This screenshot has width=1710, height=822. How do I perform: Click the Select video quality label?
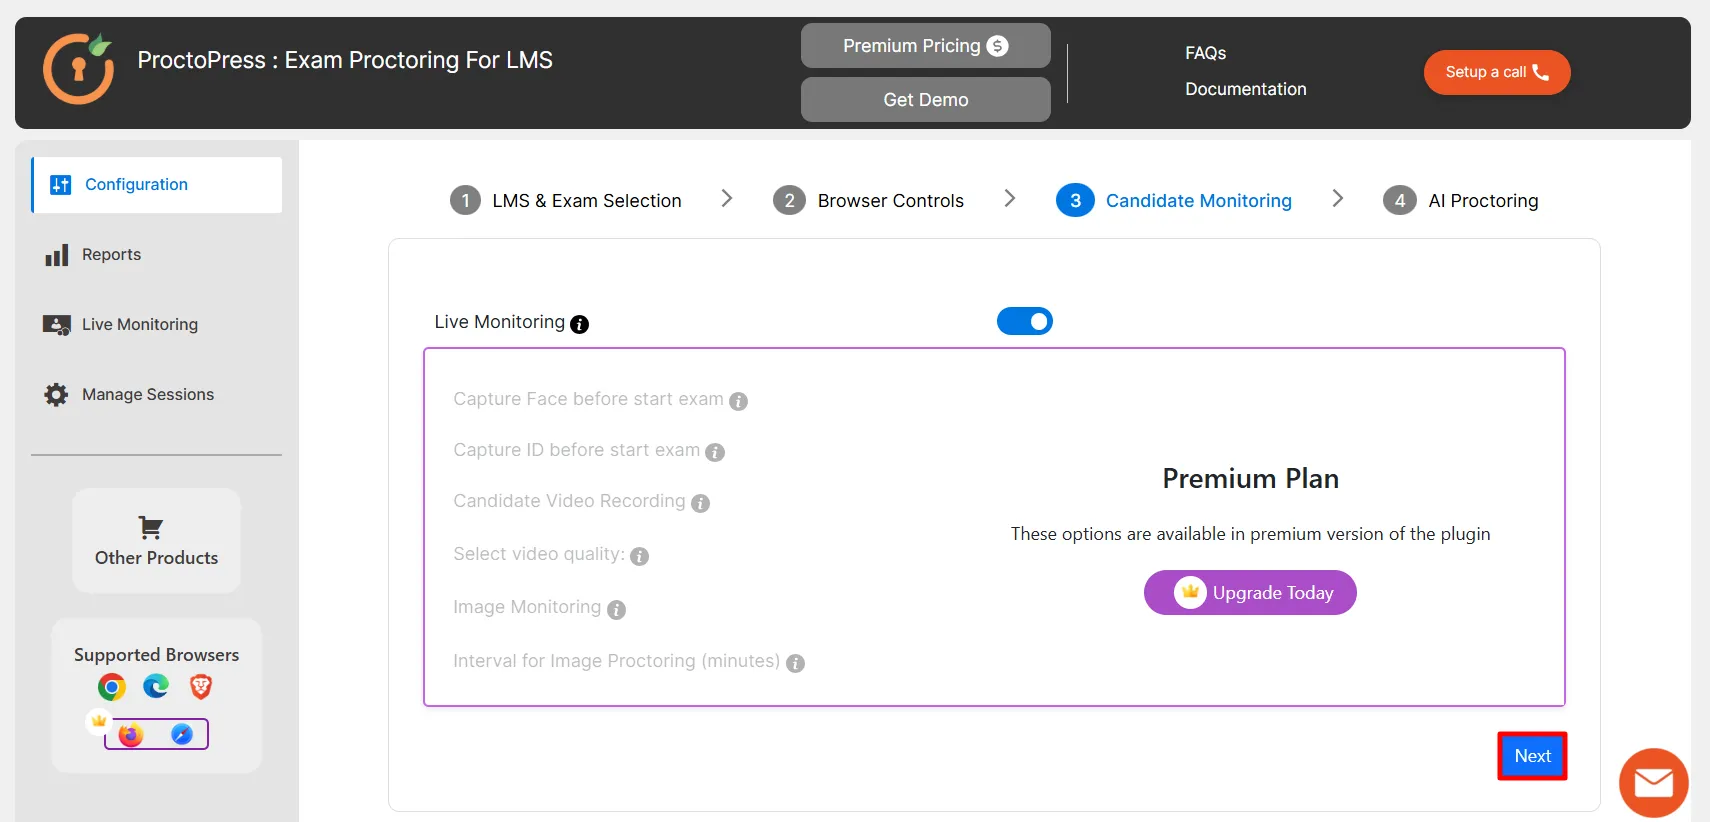539,554
